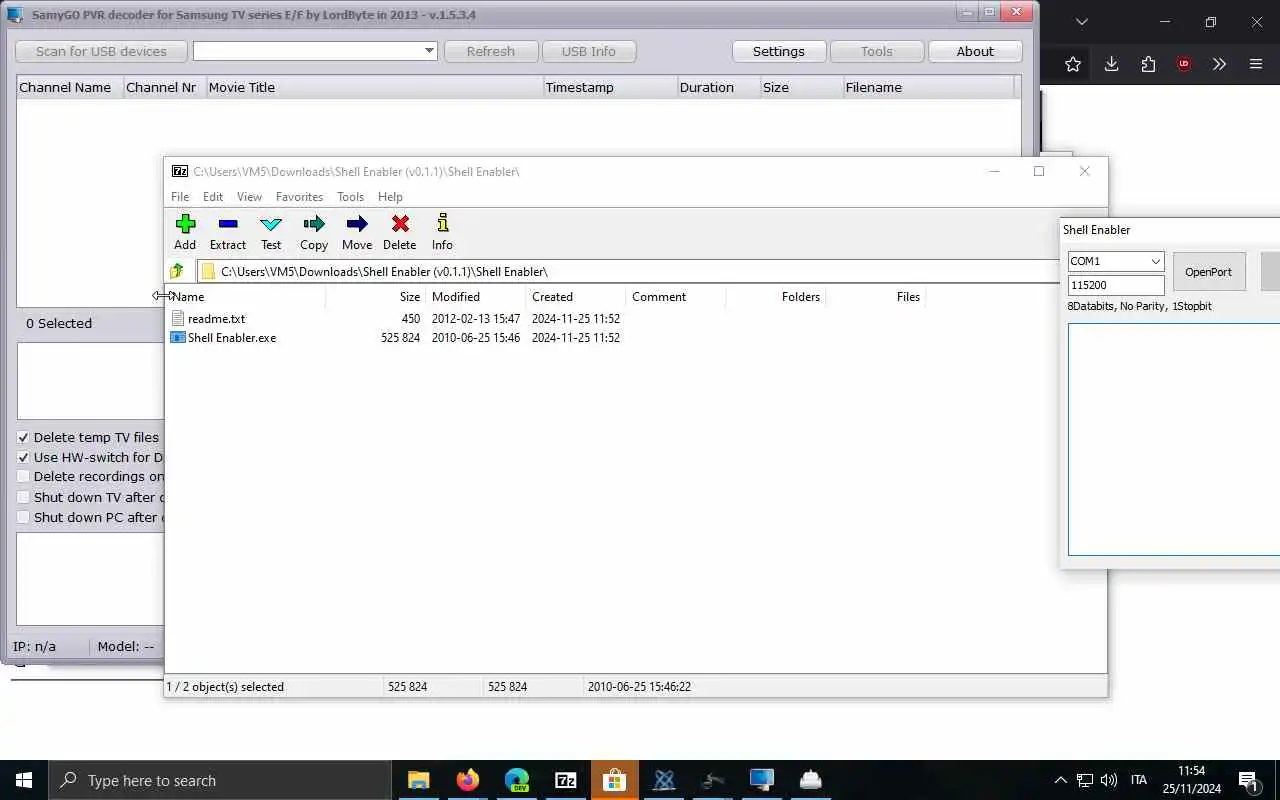1280x800 pixels.
Task: Click the Delete icon in 7-Zip toolbar
Action: pyautogui.click(x=400, y=224)
